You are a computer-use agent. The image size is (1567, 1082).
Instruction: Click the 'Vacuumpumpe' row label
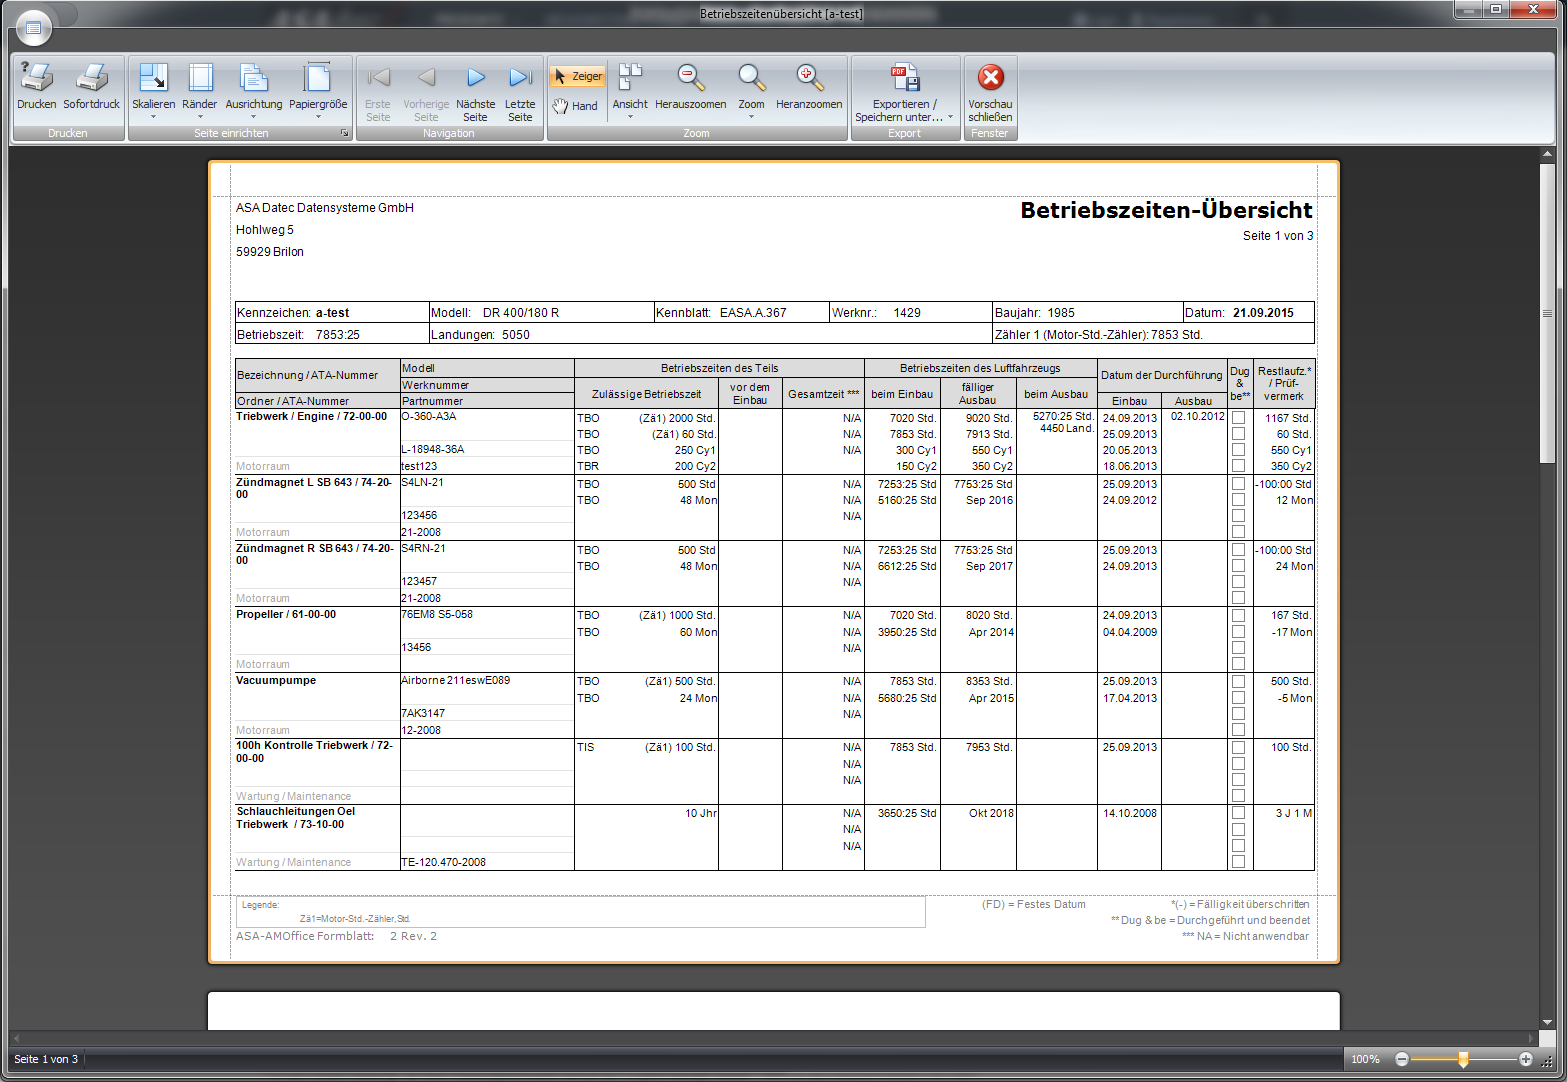276,680
